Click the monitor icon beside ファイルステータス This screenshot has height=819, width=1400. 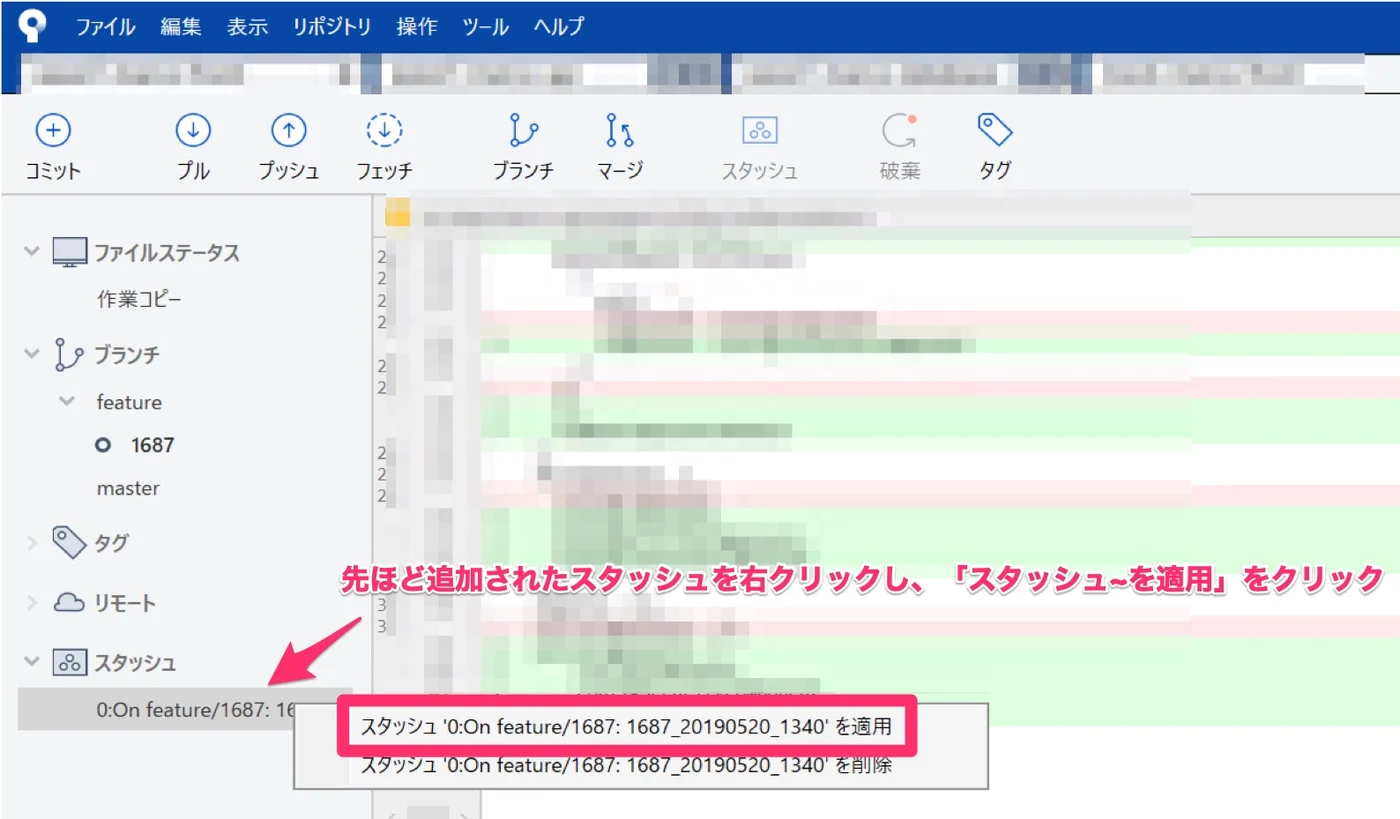pyautogui.click(x=70, y=253)
